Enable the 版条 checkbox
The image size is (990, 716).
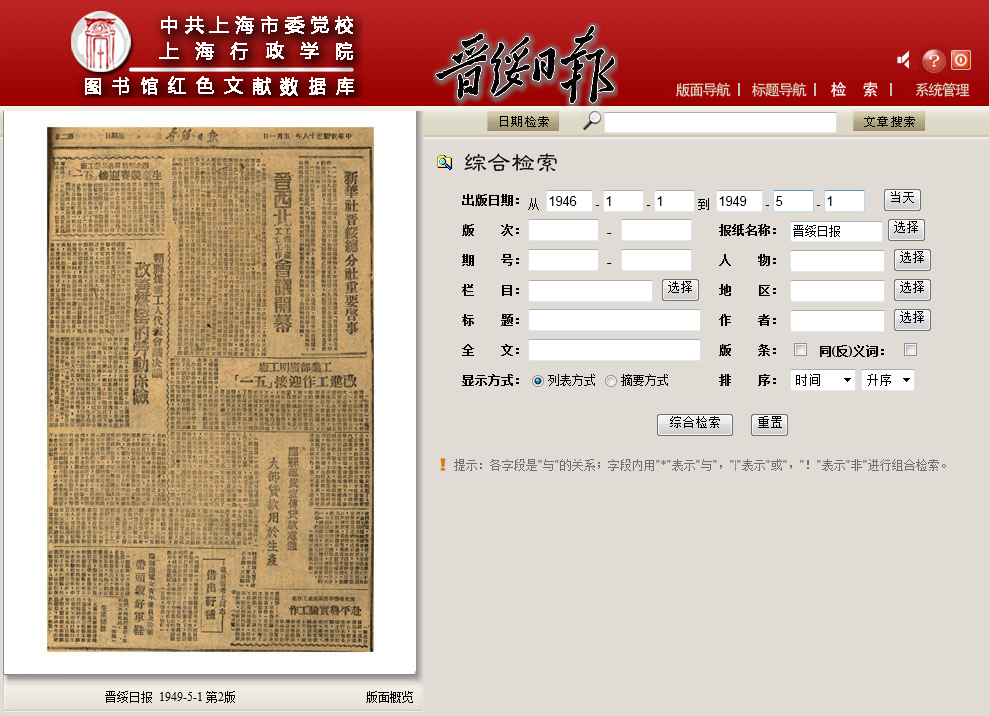[800, 350]
